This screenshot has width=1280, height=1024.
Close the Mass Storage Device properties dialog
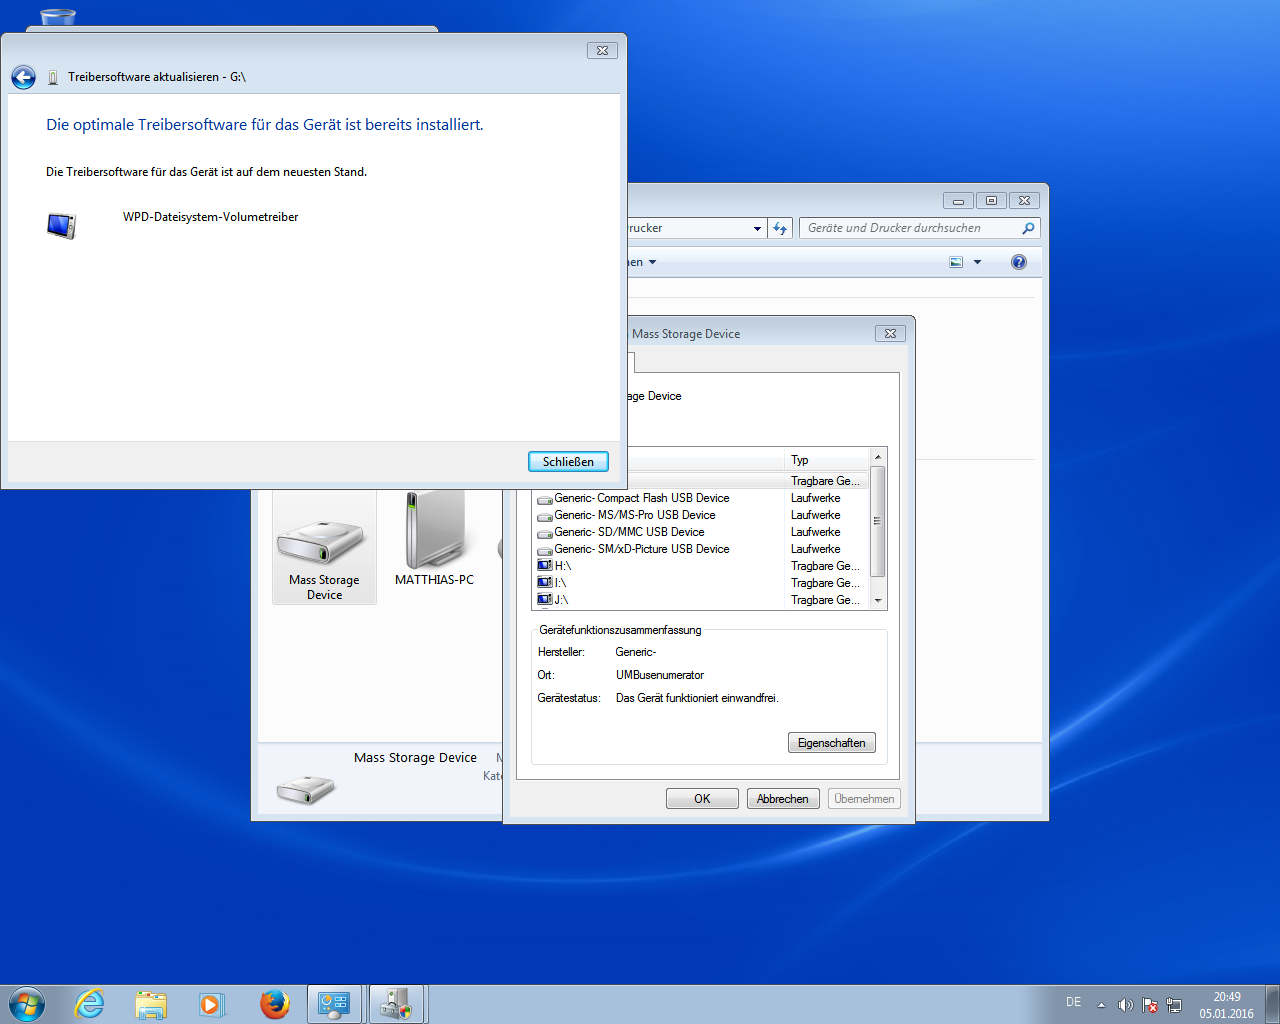point(891,334)
